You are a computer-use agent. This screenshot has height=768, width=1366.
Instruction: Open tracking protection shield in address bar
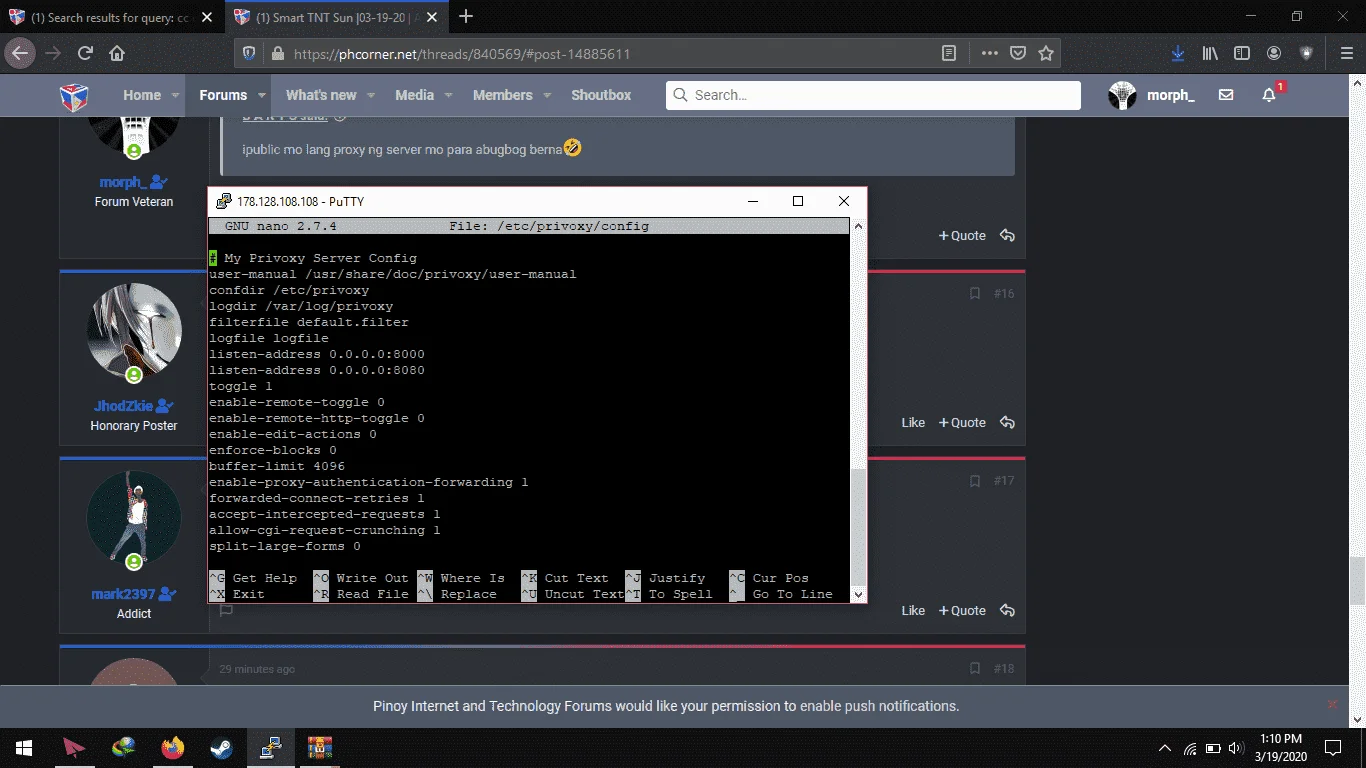point(250,54)
